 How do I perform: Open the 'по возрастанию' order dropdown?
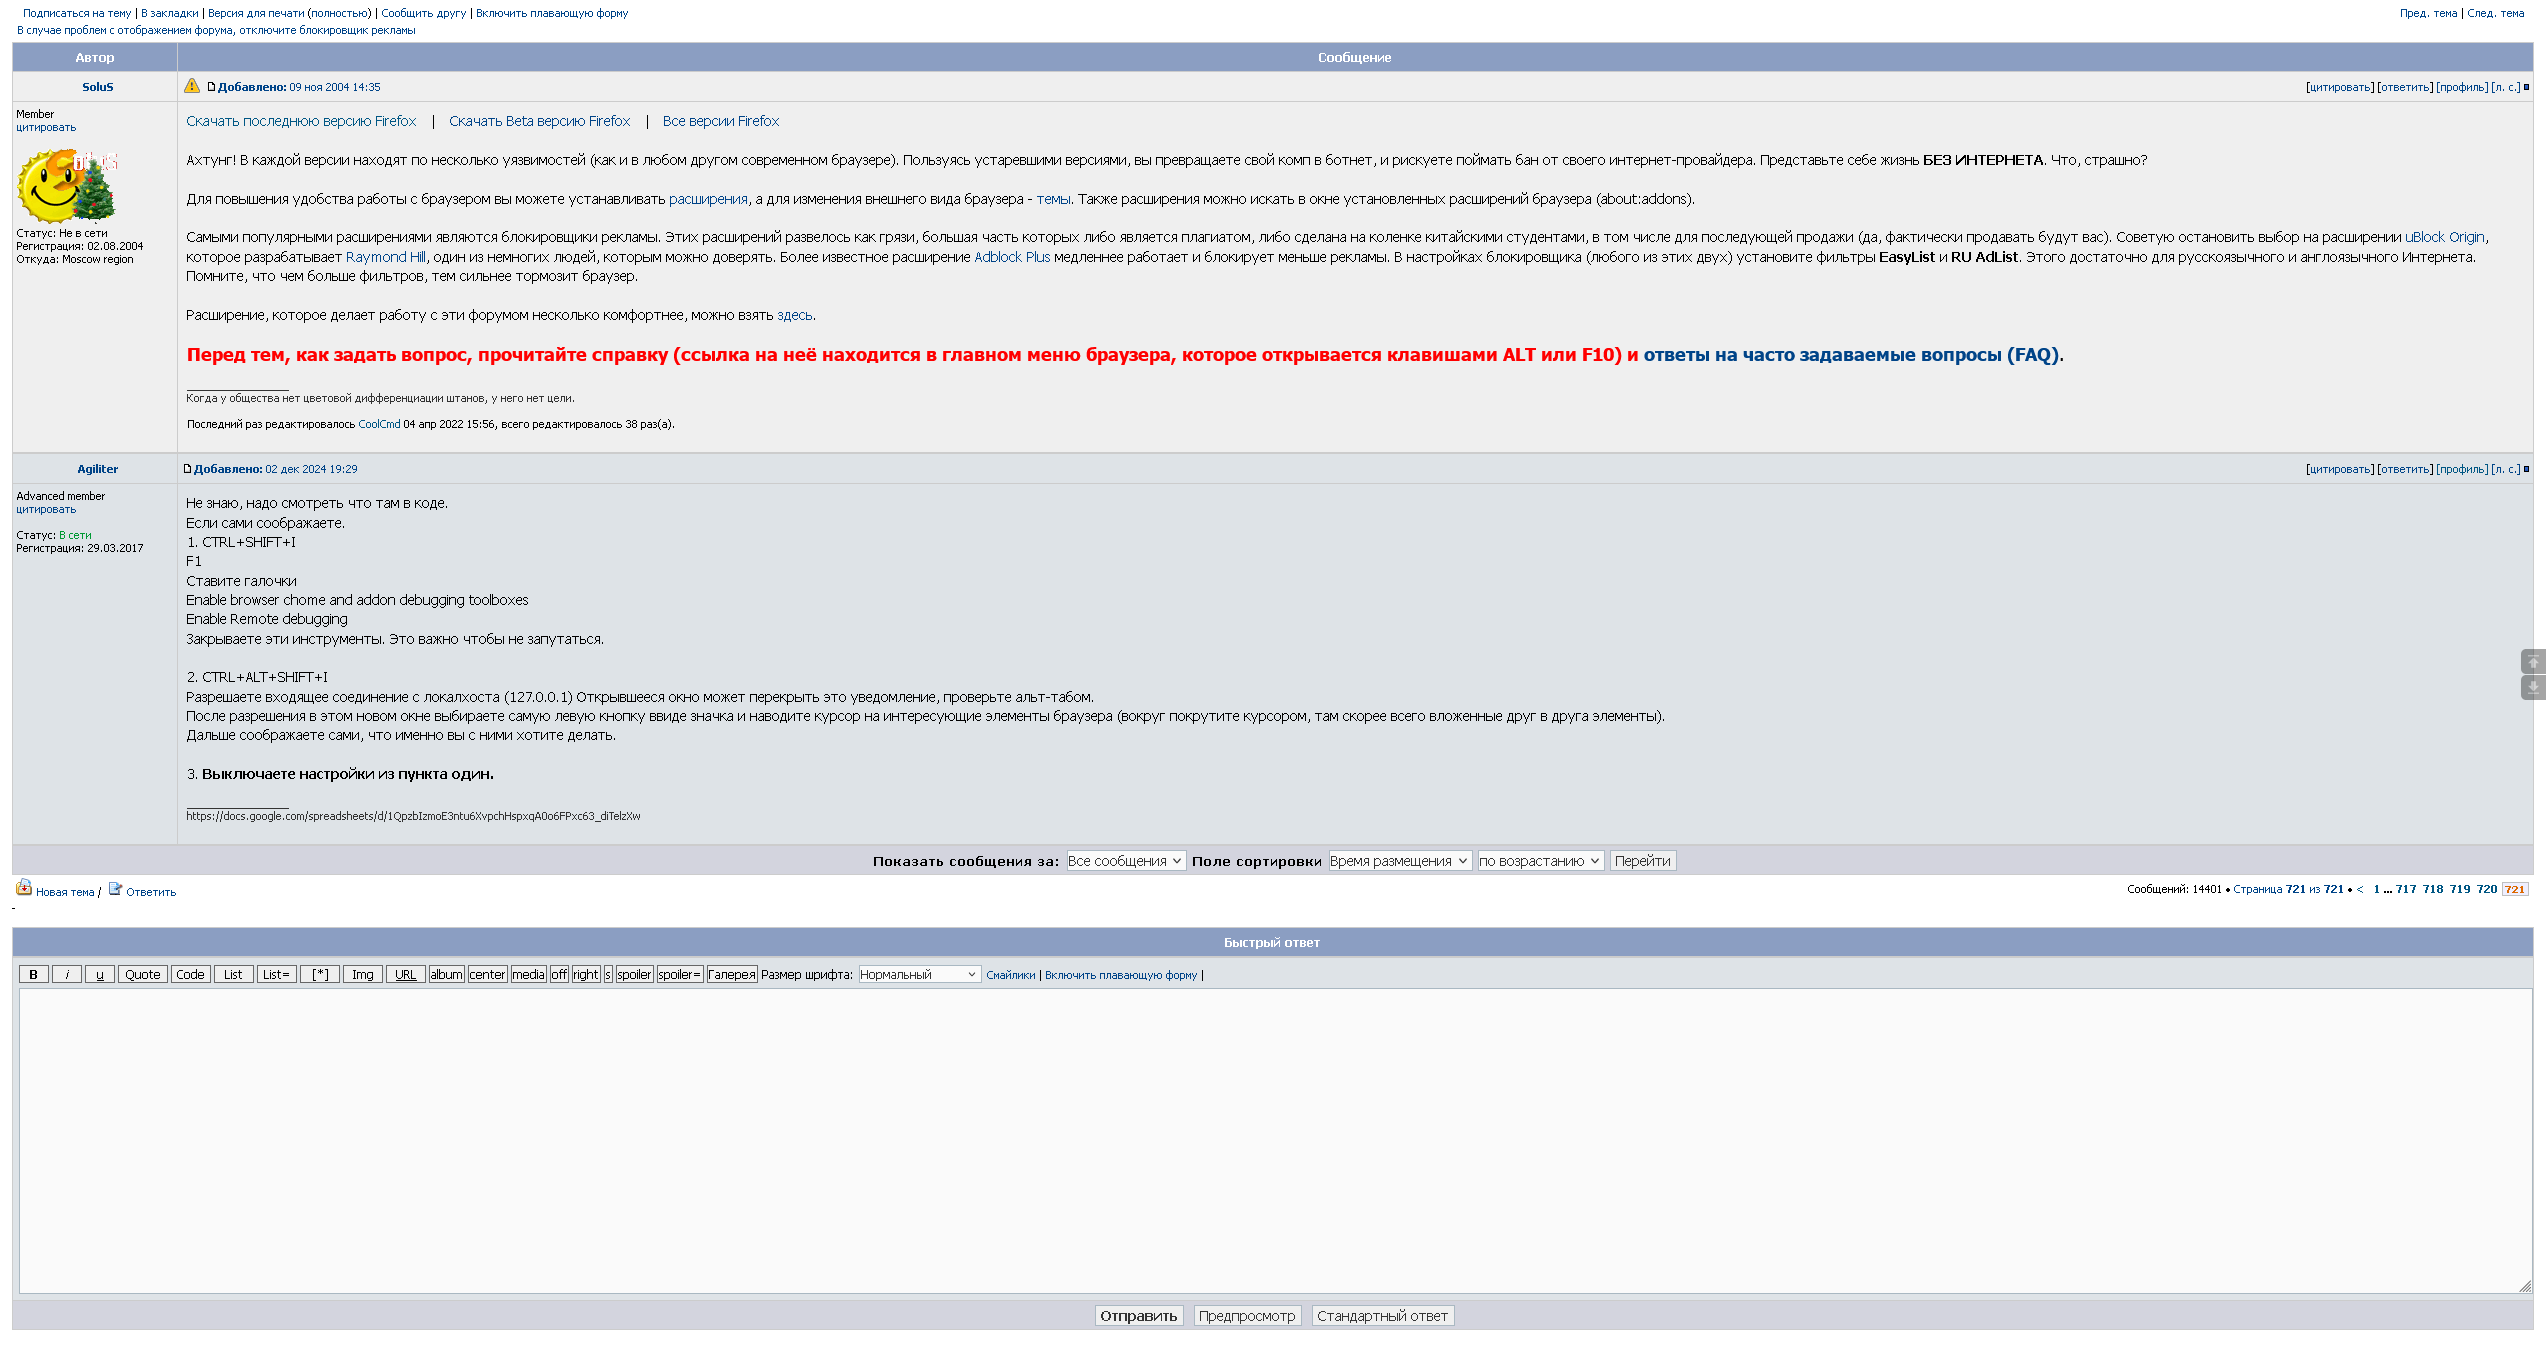(x=1540, y=861)
